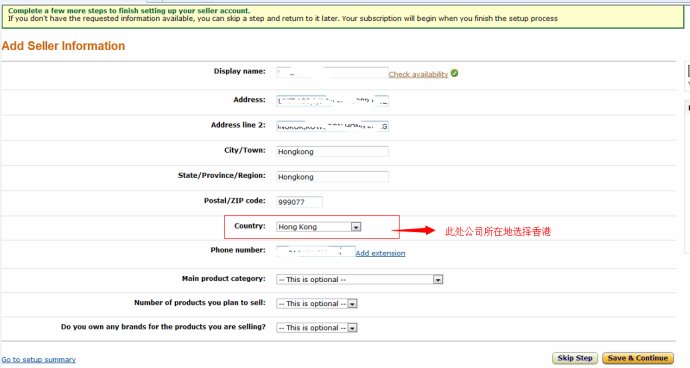Image resolution: width=690 pixels, height=368 pixels.
Task: Focus the Address input field
Action: tap(332, 101)
